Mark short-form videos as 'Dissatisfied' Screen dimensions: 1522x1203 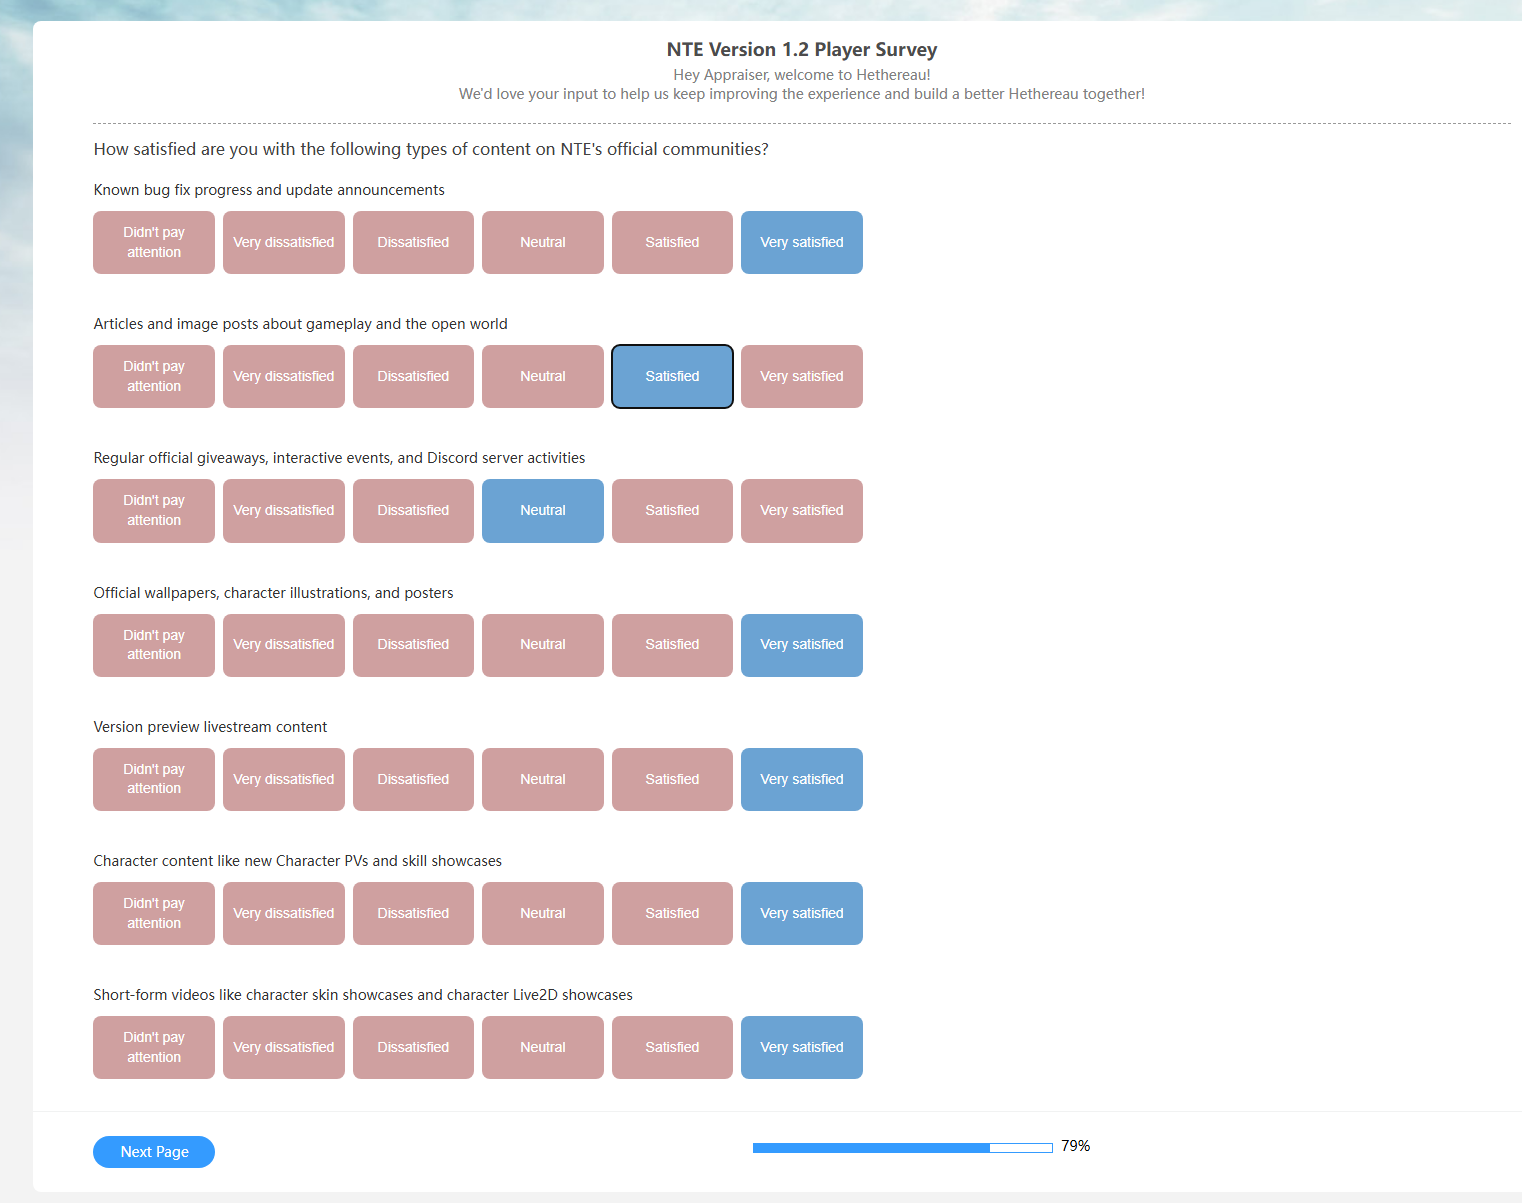click(x=413, y=1047)
